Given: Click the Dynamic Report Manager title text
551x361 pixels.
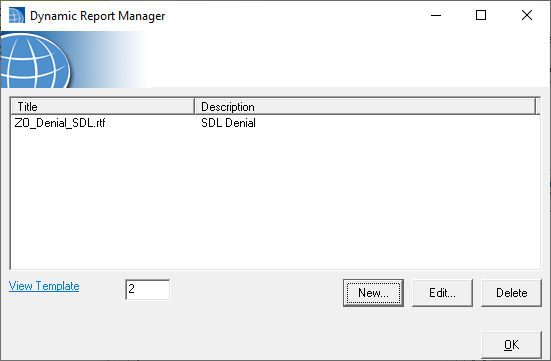Looking at the screenshot, I should pos(97,16).
